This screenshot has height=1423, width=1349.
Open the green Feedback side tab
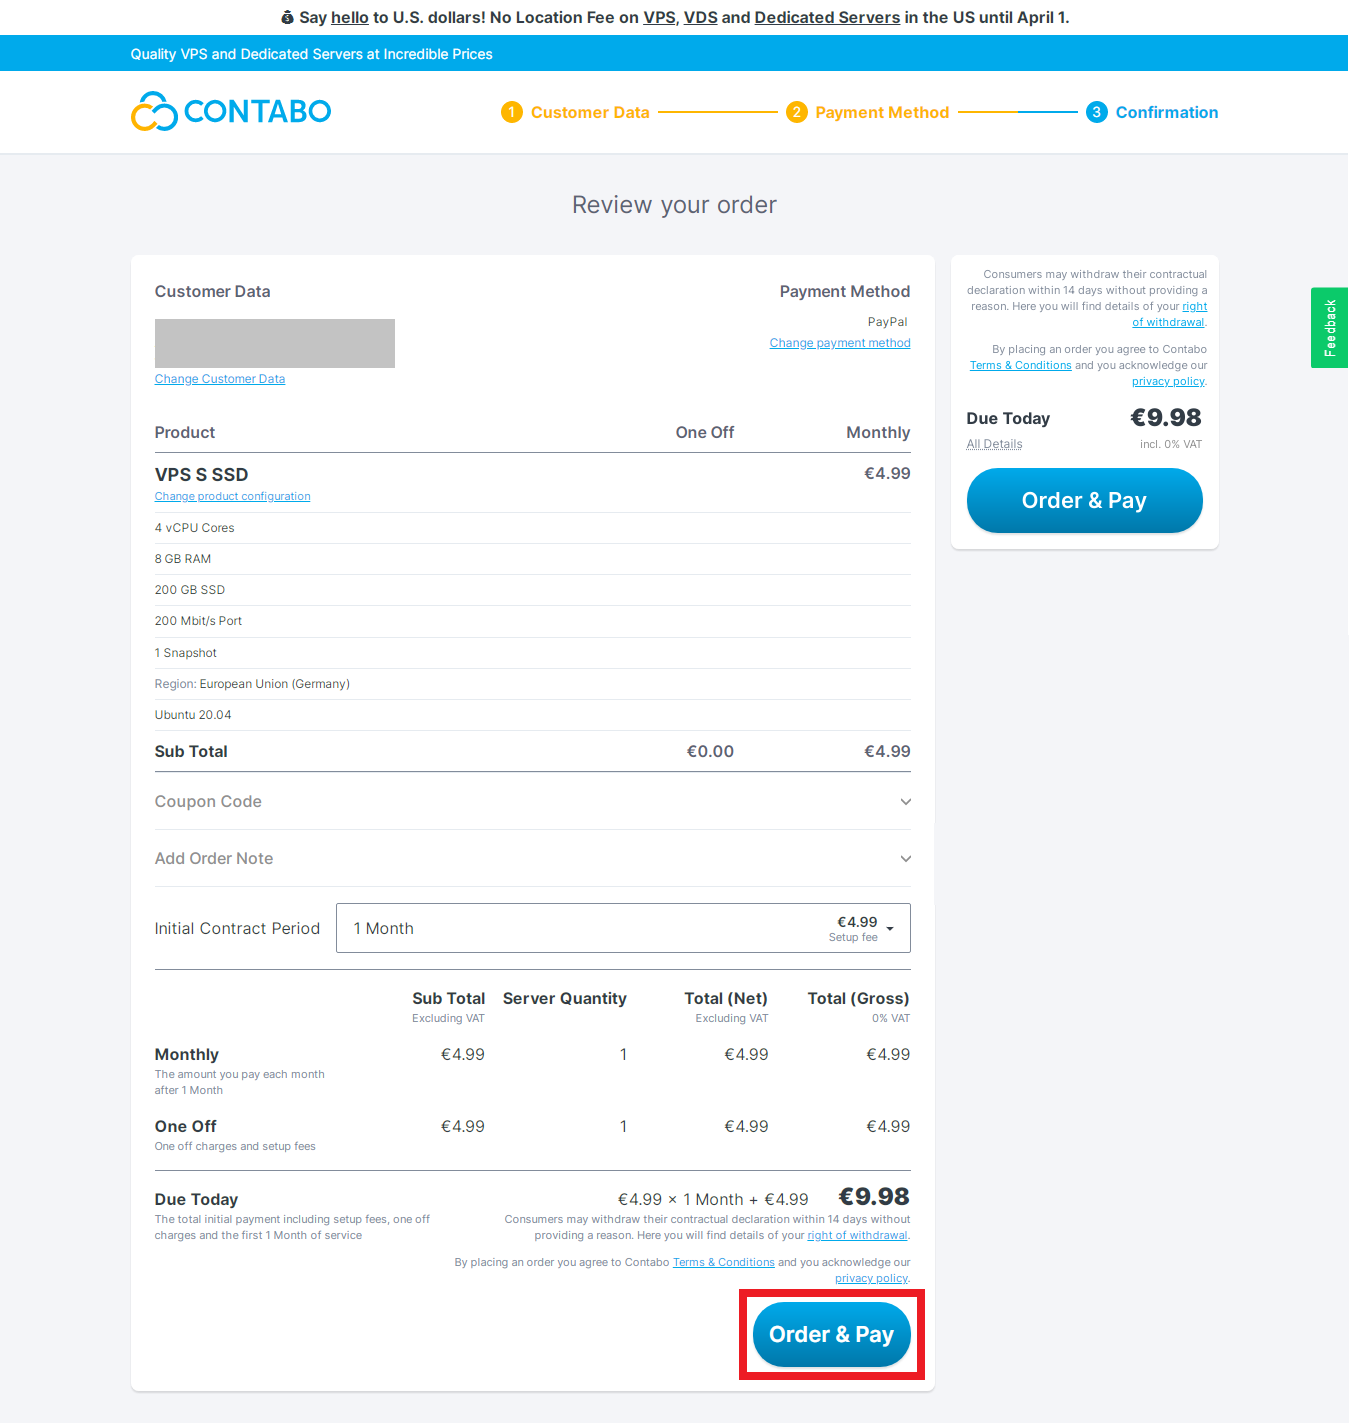(1330, 328)
